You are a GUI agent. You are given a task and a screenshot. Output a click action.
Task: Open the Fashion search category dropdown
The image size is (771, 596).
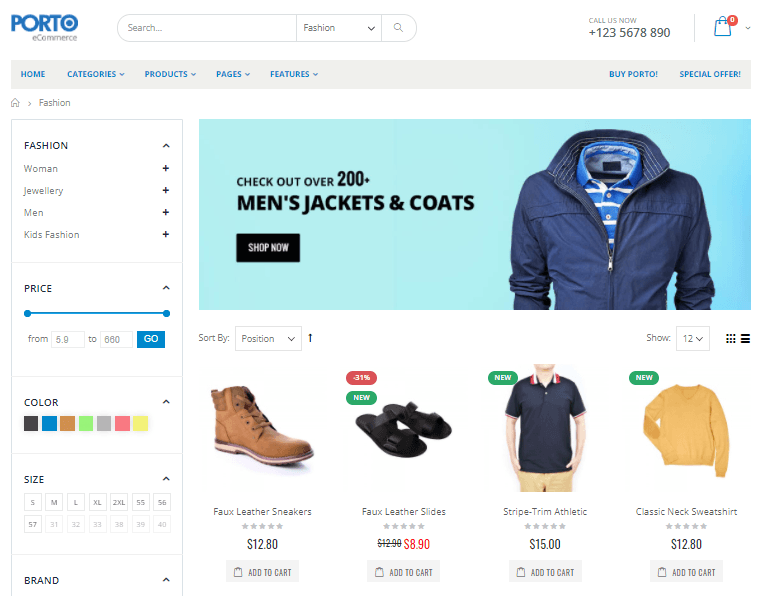(x=339, y=28)
